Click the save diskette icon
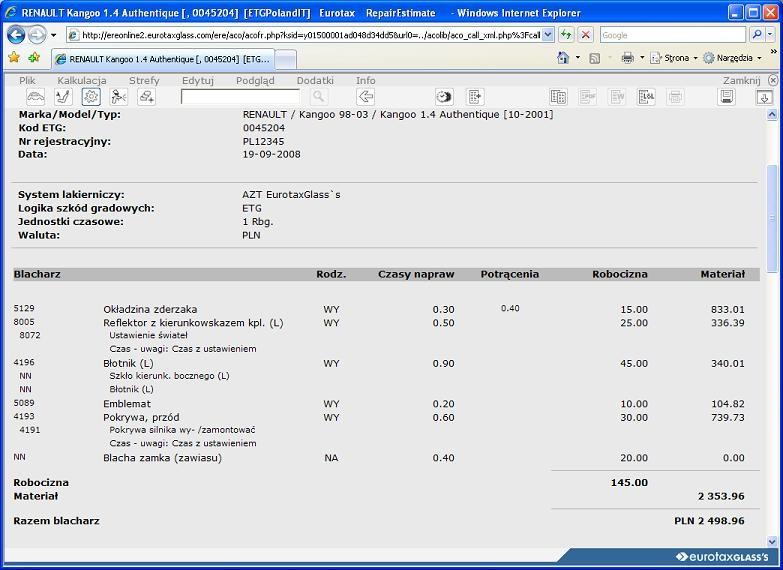Viewport: 783px width, 570px height. tap(727, 96)
